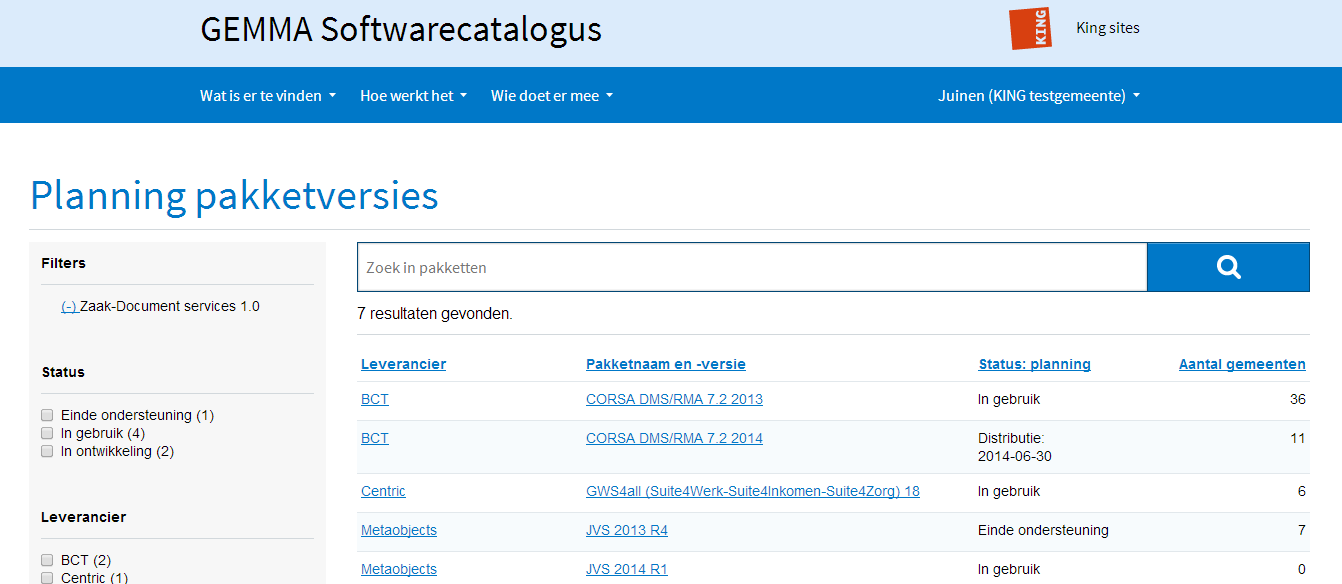
Task: Sort by Status: planning column
Action: tap(1034, 364)
